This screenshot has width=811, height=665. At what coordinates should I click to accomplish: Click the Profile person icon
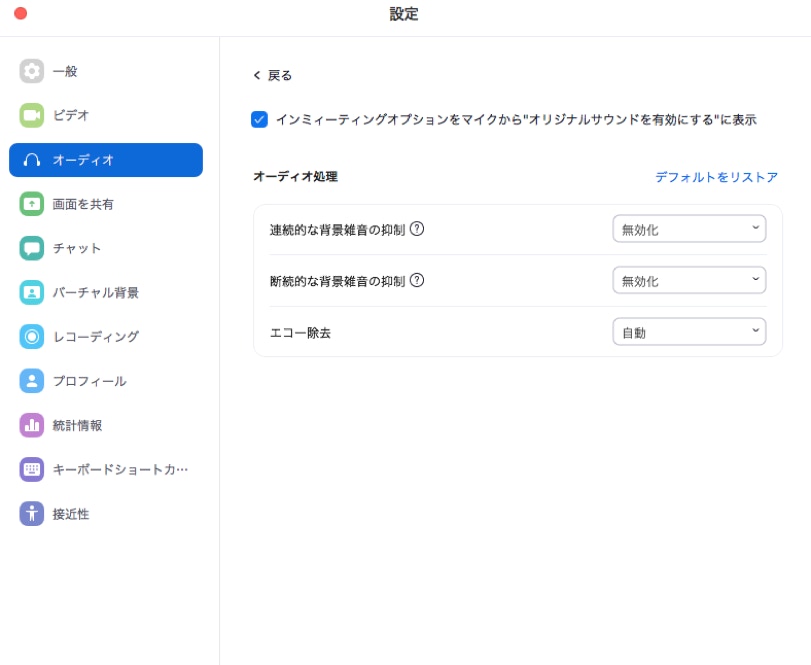[x=32, y=381]
